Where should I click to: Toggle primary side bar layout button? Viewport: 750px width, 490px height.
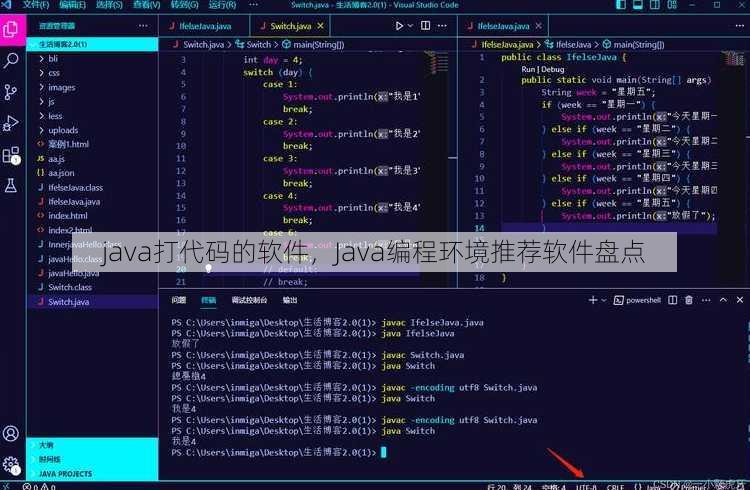click(x=621, y=5)
